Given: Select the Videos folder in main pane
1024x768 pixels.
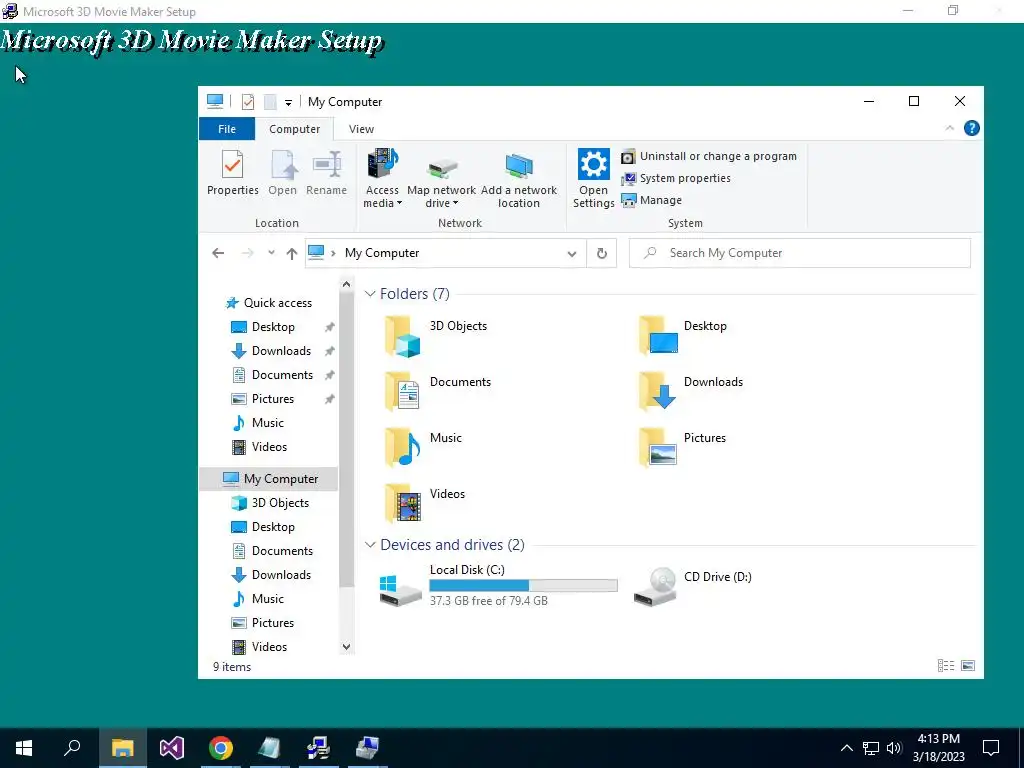Looking at the screenshot, I should click(x=425, y=504).
